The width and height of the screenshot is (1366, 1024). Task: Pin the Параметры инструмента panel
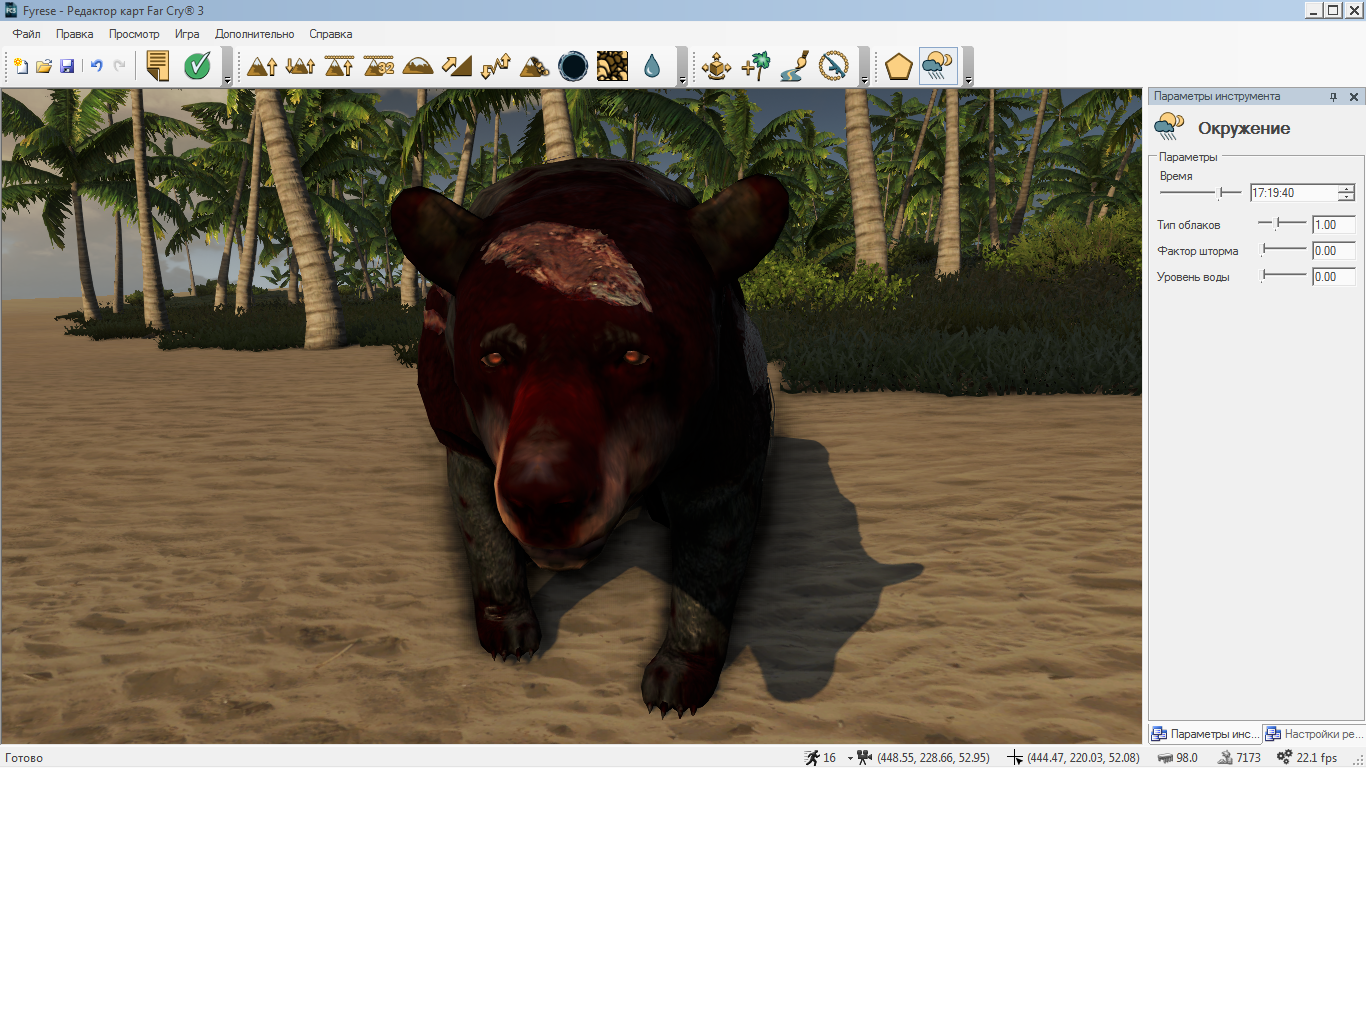click(1333, 97)
